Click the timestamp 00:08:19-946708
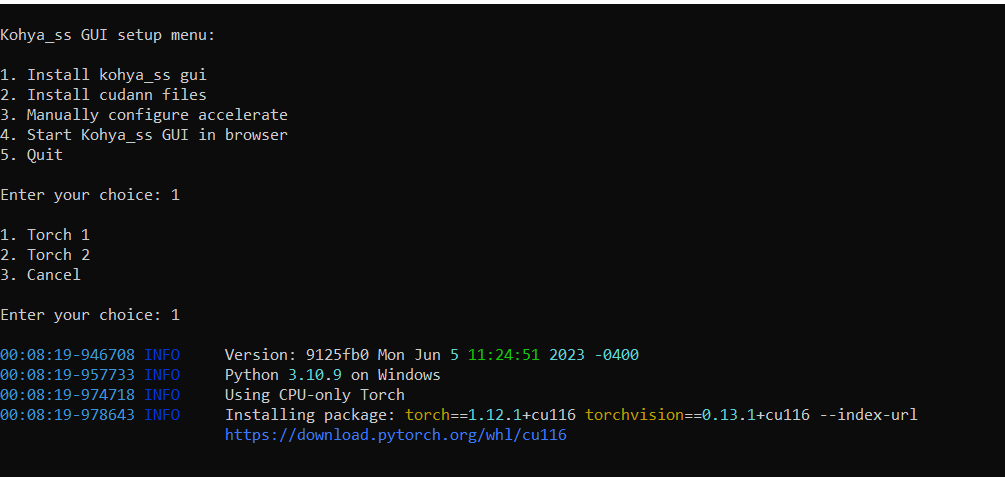Screen dimensions: 1005x477 tap(67, 355)
